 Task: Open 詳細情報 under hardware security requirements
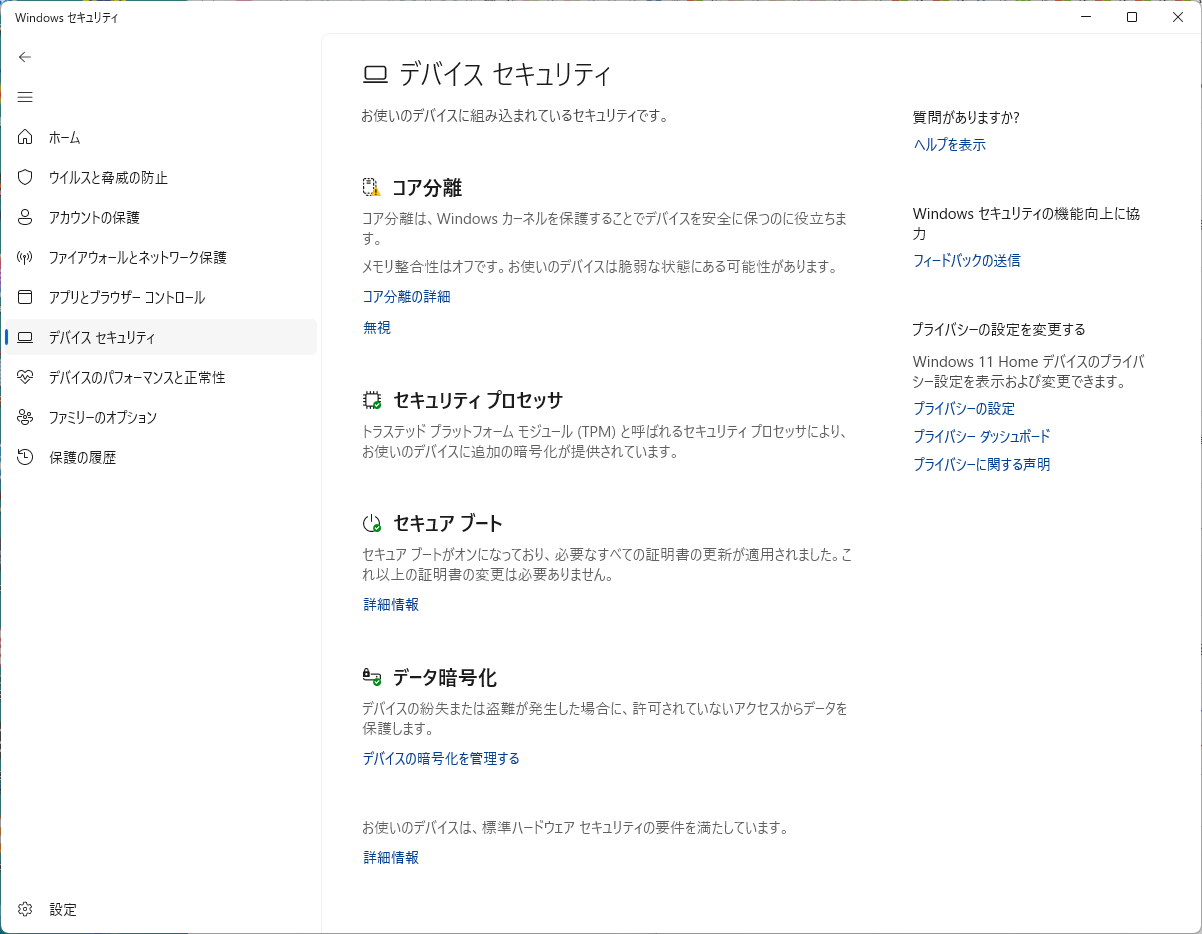pos(391,857)
